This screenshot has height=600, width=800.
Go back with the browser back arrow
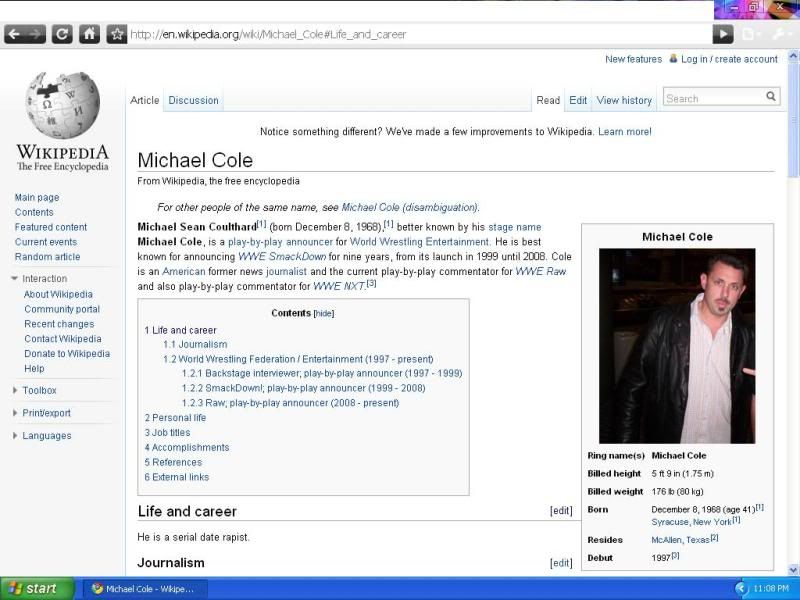[14, 34]
